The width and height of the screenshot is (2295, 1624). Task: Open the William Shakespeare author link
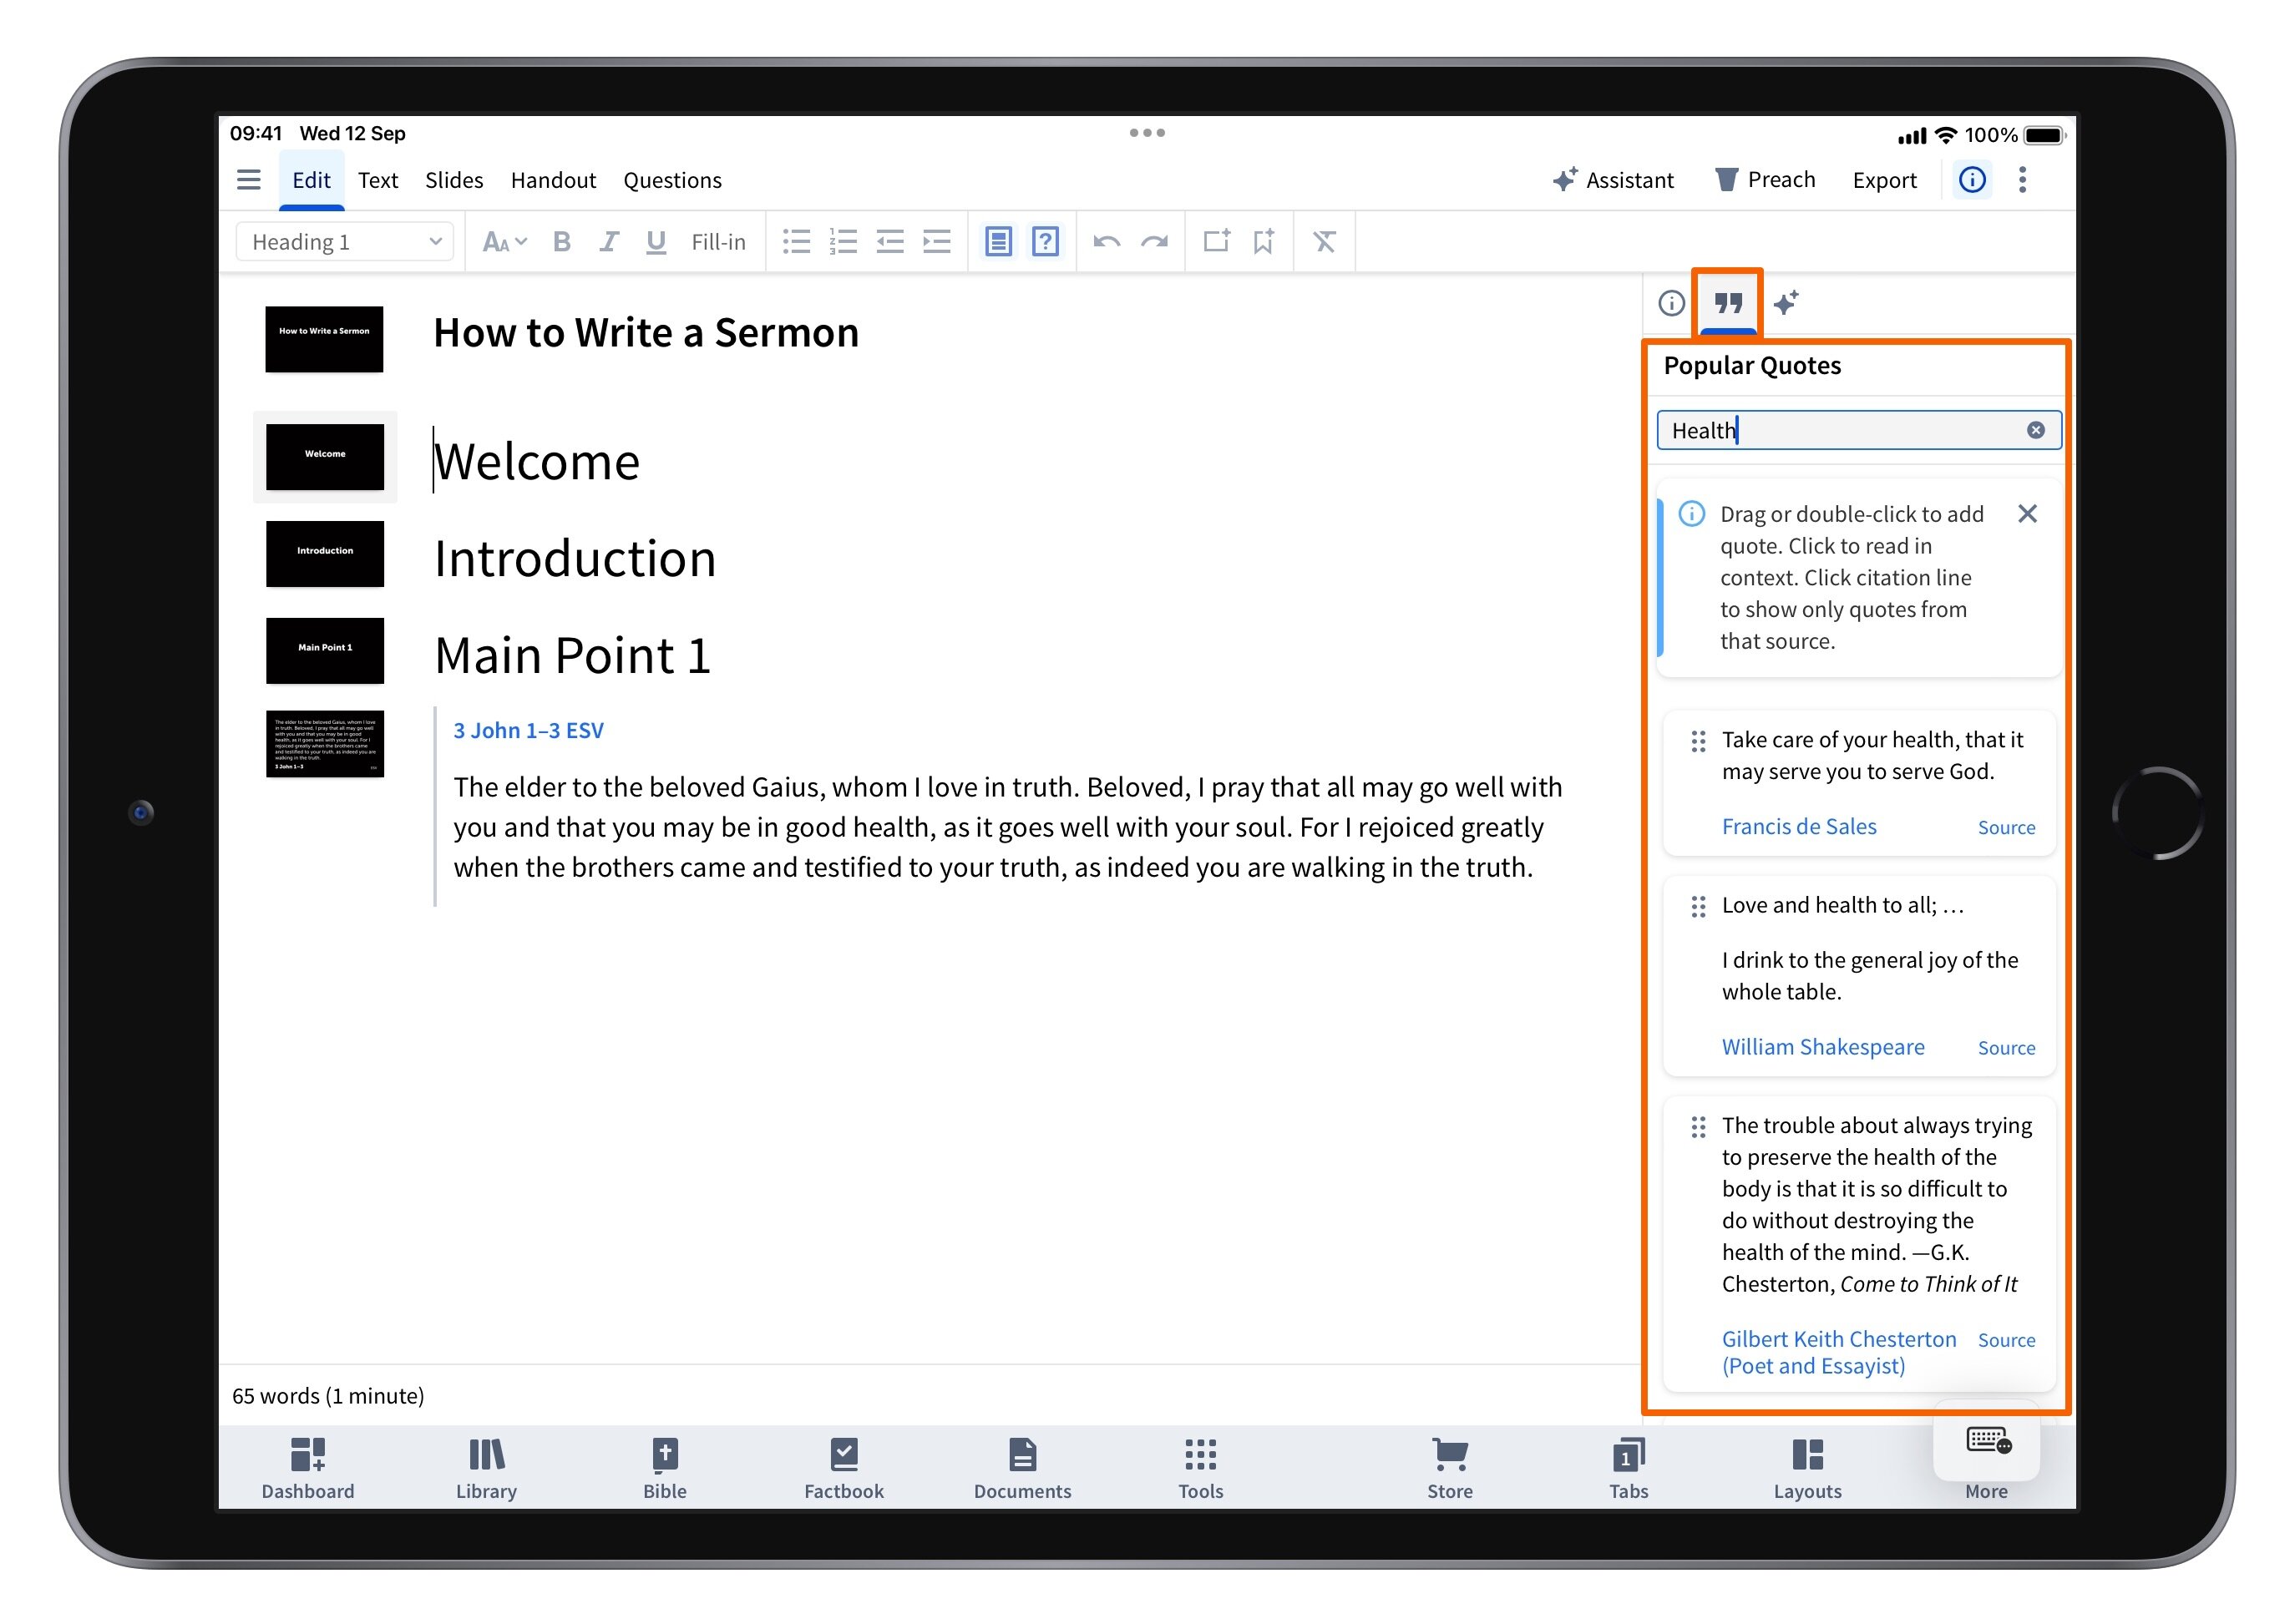1823,1046
